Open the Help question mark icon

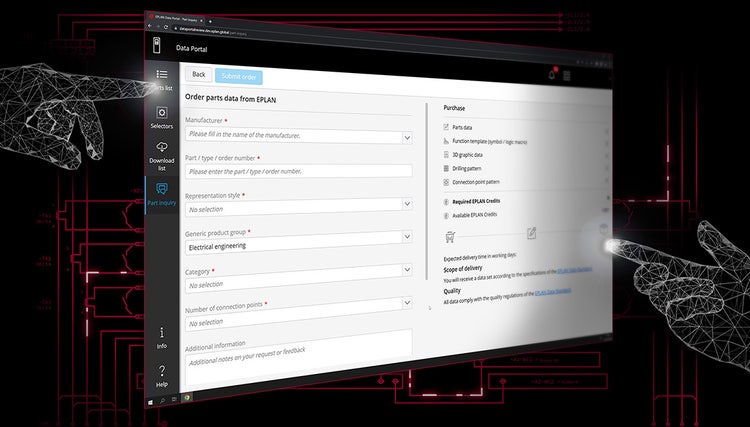tap(161, 371)
